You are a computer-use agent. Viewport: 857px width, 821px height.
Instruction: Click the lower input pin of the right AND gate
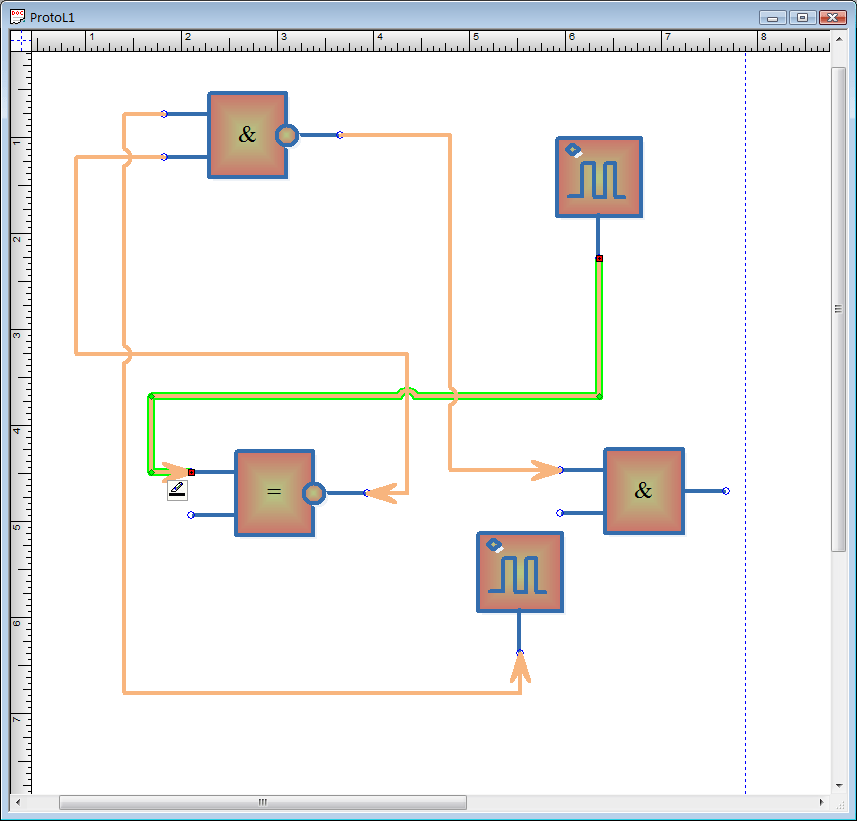tap(560, 513)
